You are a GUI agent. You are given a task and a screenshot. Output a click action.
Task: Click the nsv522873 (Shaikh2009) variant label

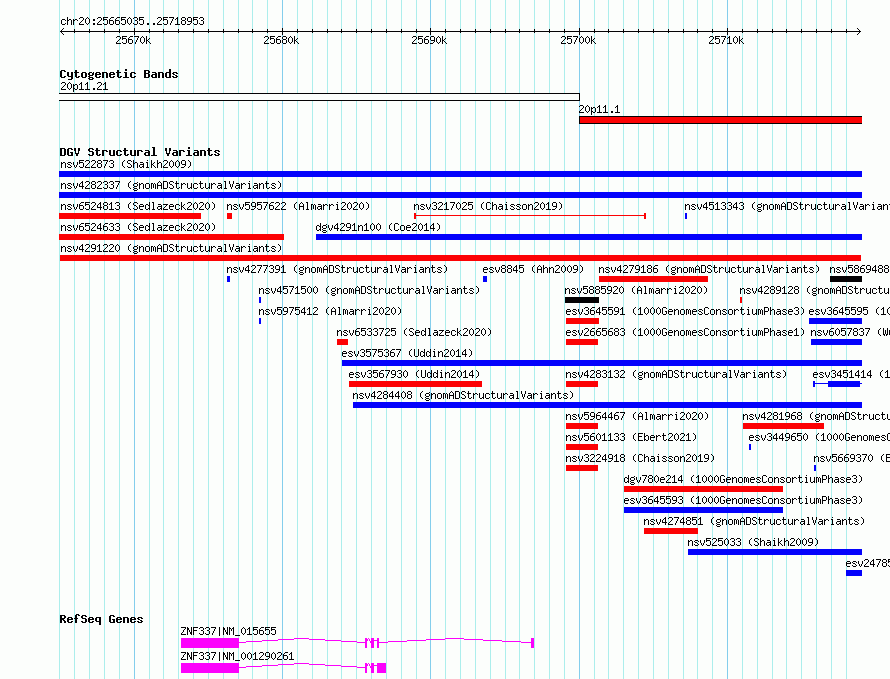coord(126,164)
